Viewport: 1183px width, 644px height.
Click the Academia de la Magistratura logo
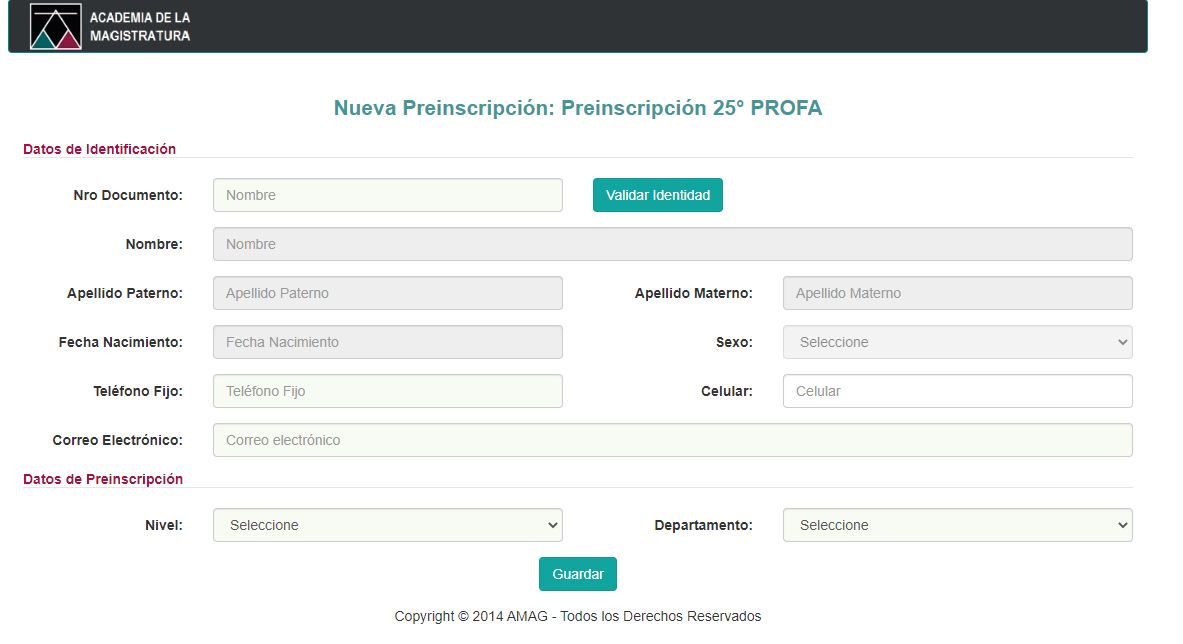pyautogui.click(x=56, y=26)
